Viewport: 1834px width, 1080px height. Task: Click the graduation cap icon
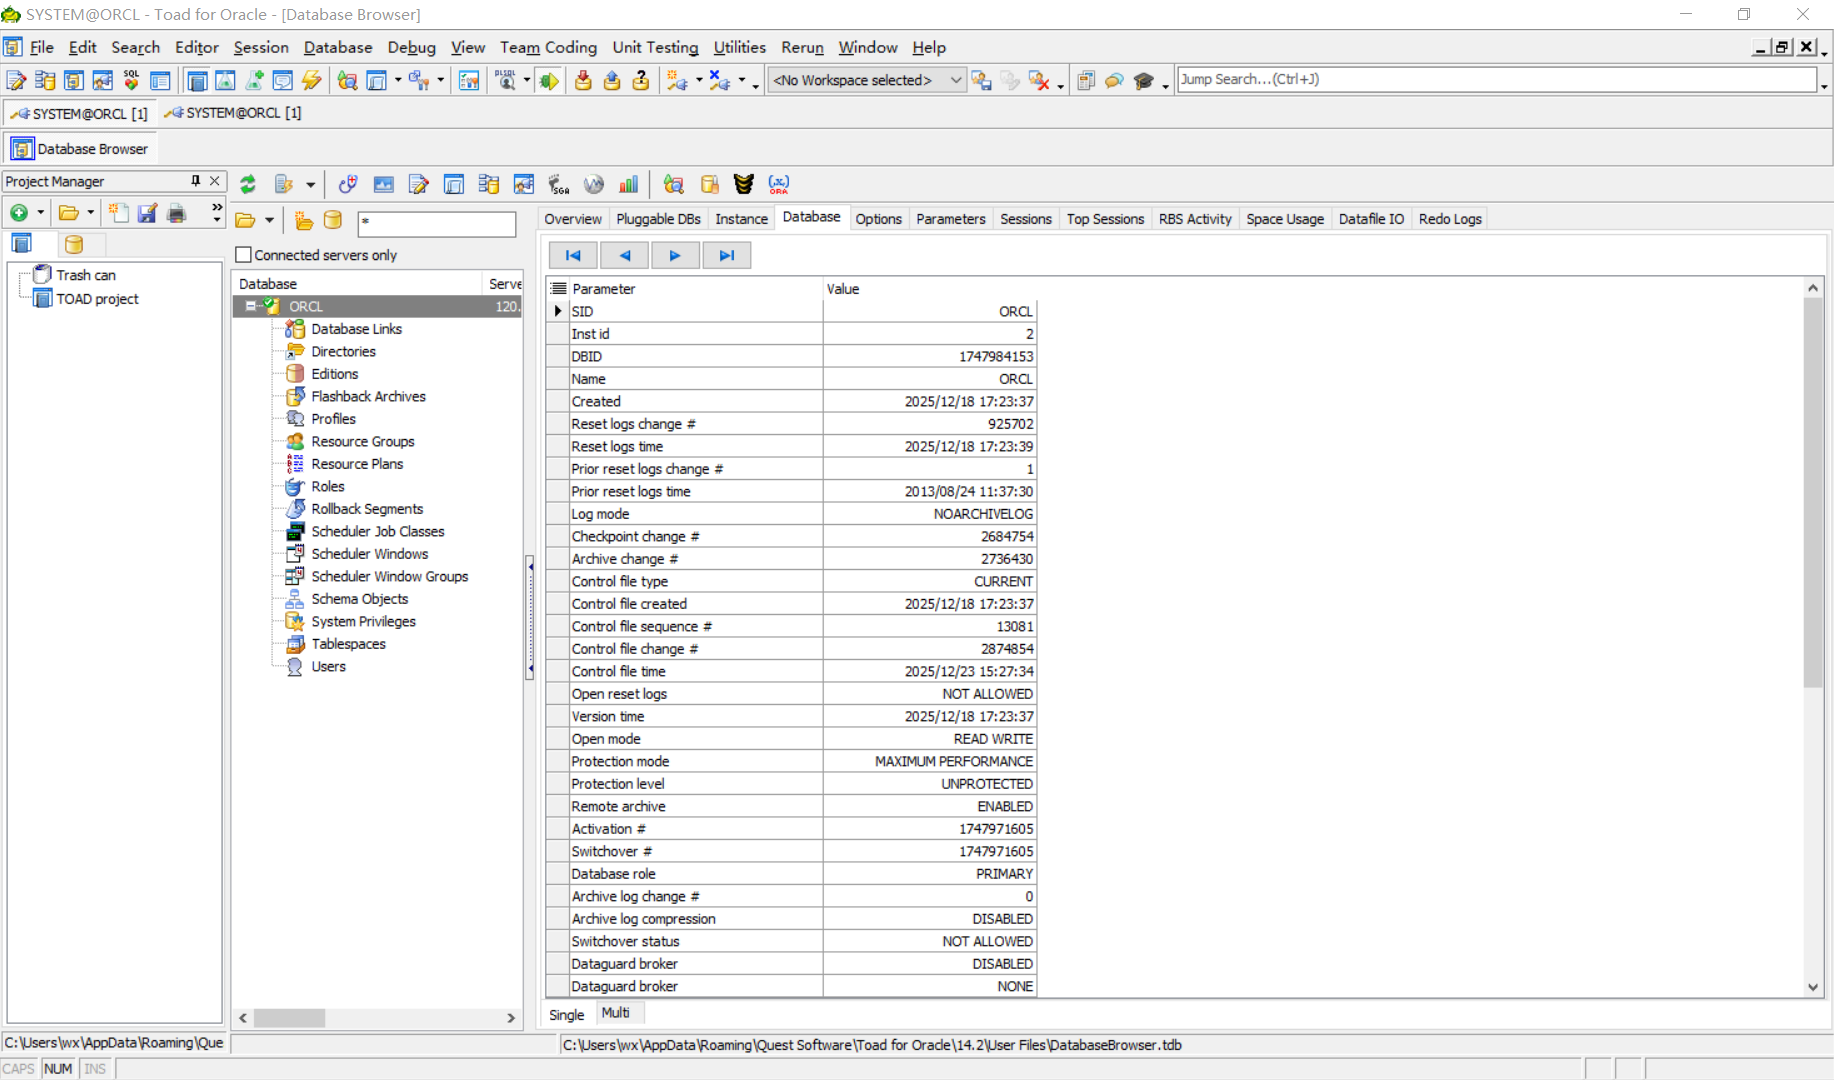1144,81
